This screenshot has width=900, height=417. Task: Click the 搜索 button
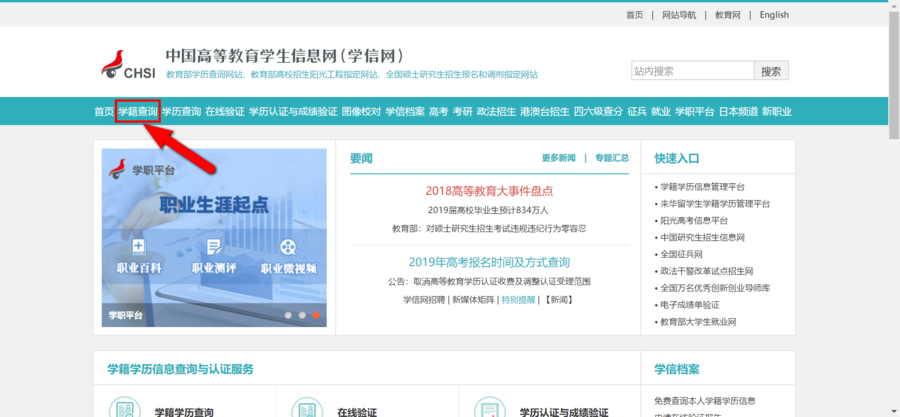pyautogui.click(x=771, y=71)
